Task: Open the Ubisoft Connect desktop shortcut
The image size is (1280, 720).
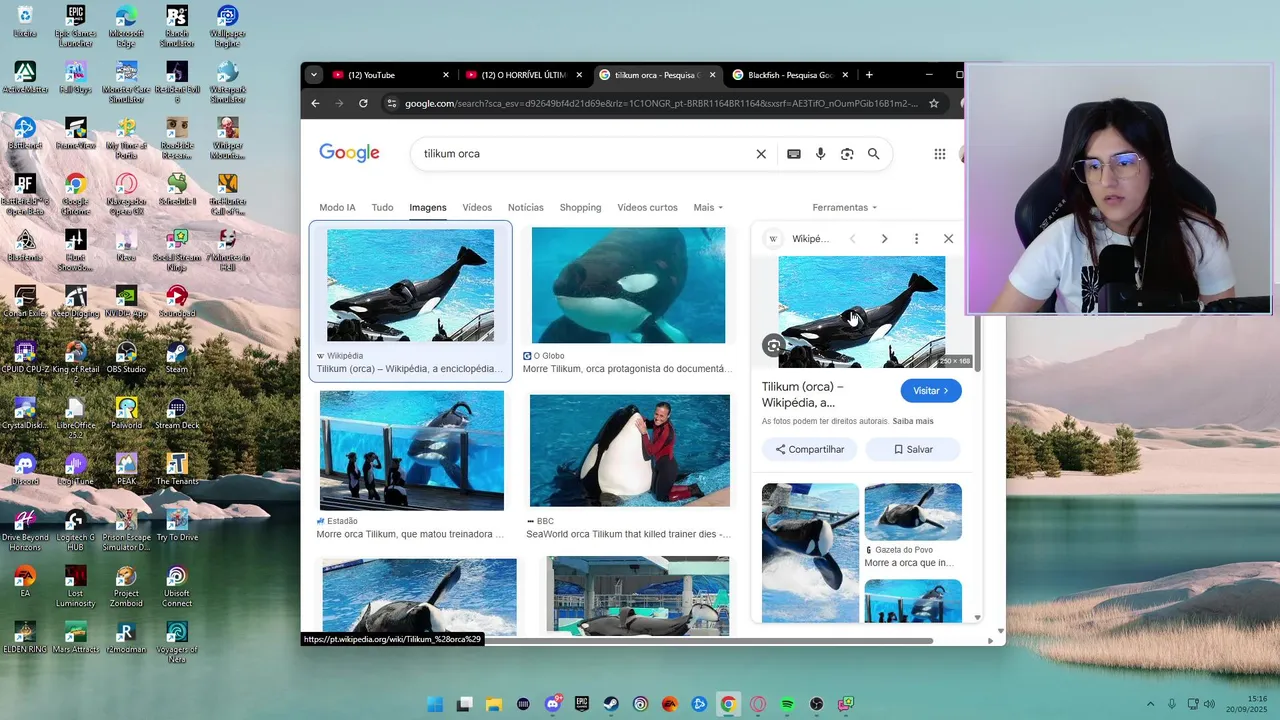Action: point(177,586)
